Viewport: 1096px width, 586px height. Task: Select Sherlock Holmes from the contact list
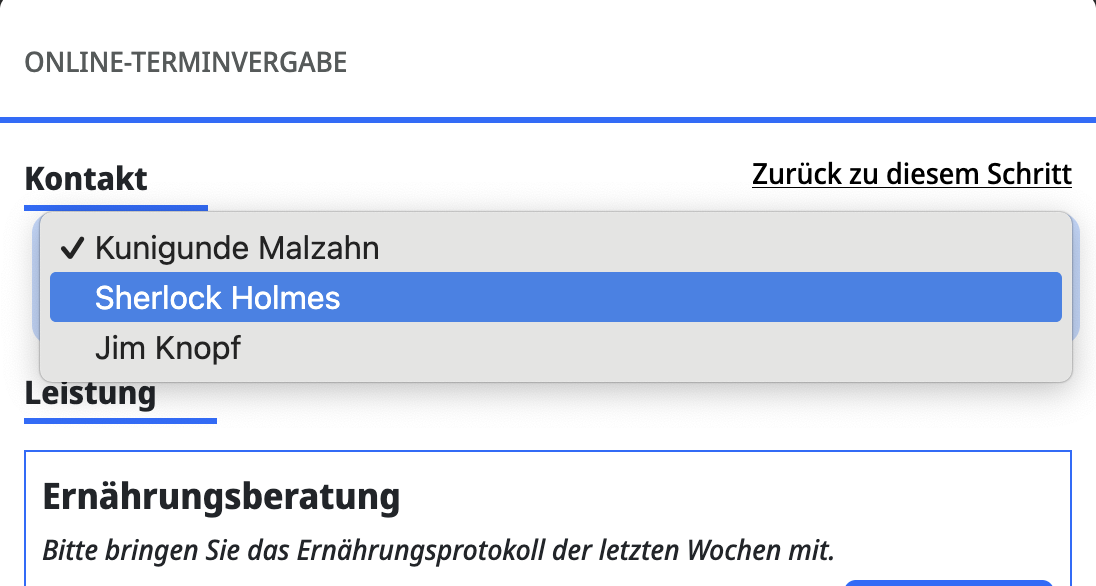point(218,297)
